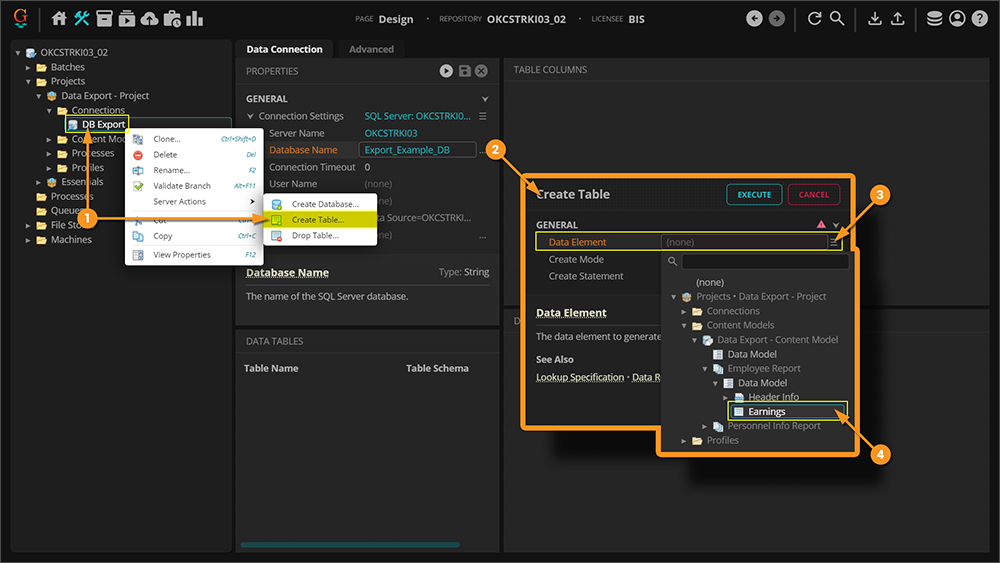Click the bar chart stats icon
1000x563 pixels.
194,18
